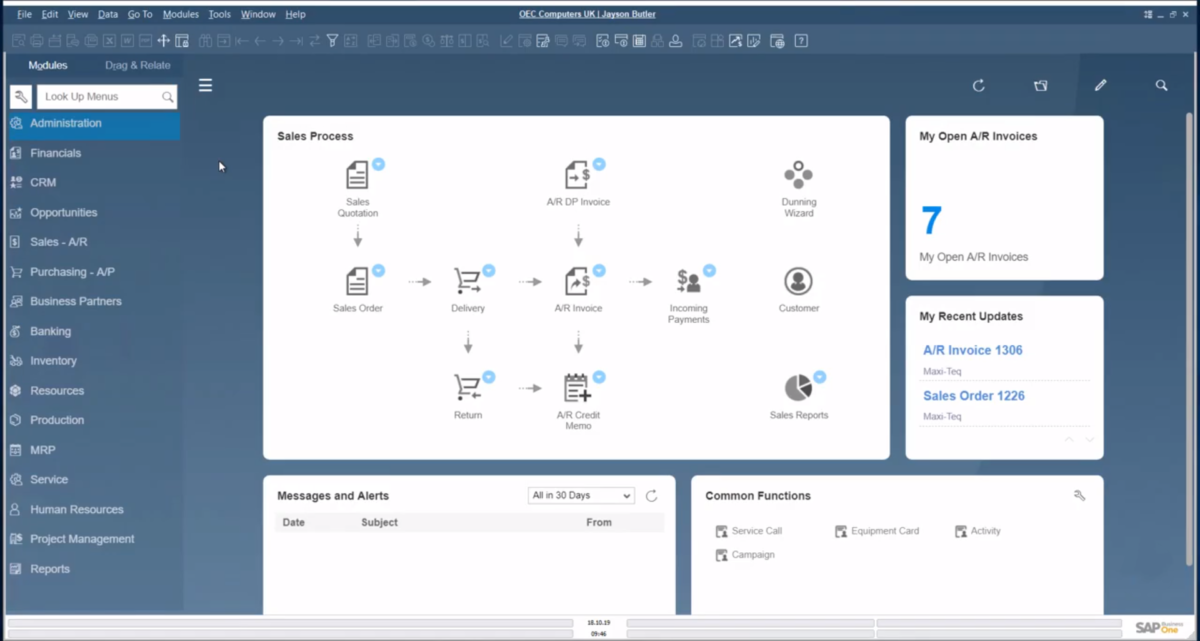Expand the Sales Order dropdown bubble
This screenshot has width=1200, height=641.
378,270
